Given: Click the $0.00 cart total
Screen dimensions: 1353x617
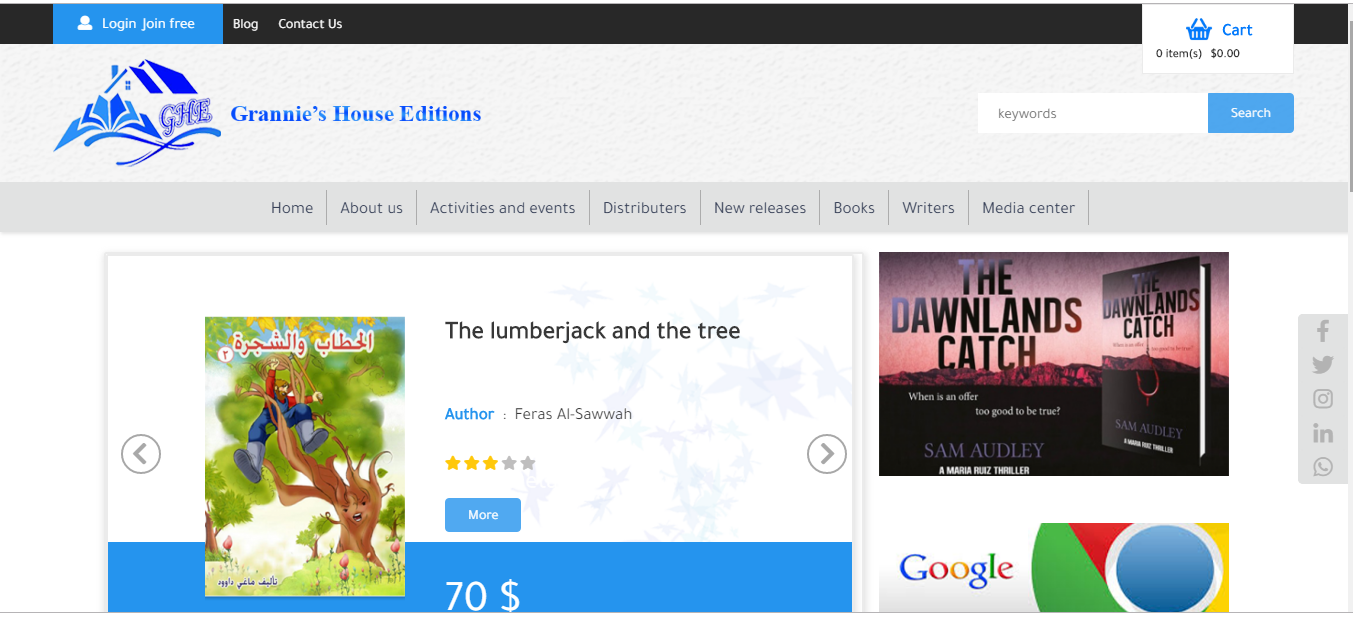Looking at the screenshot, I should pos(1225,54).
